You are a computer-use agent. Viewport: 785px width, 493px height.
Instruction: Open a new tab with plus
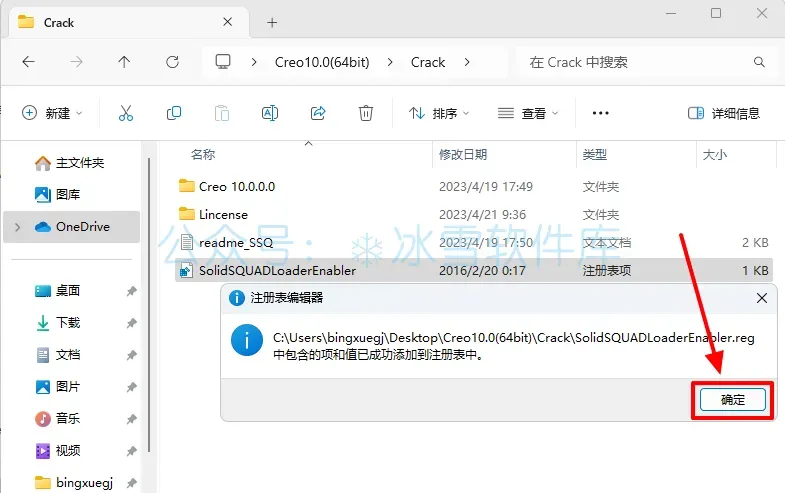[x=272, y=23]
